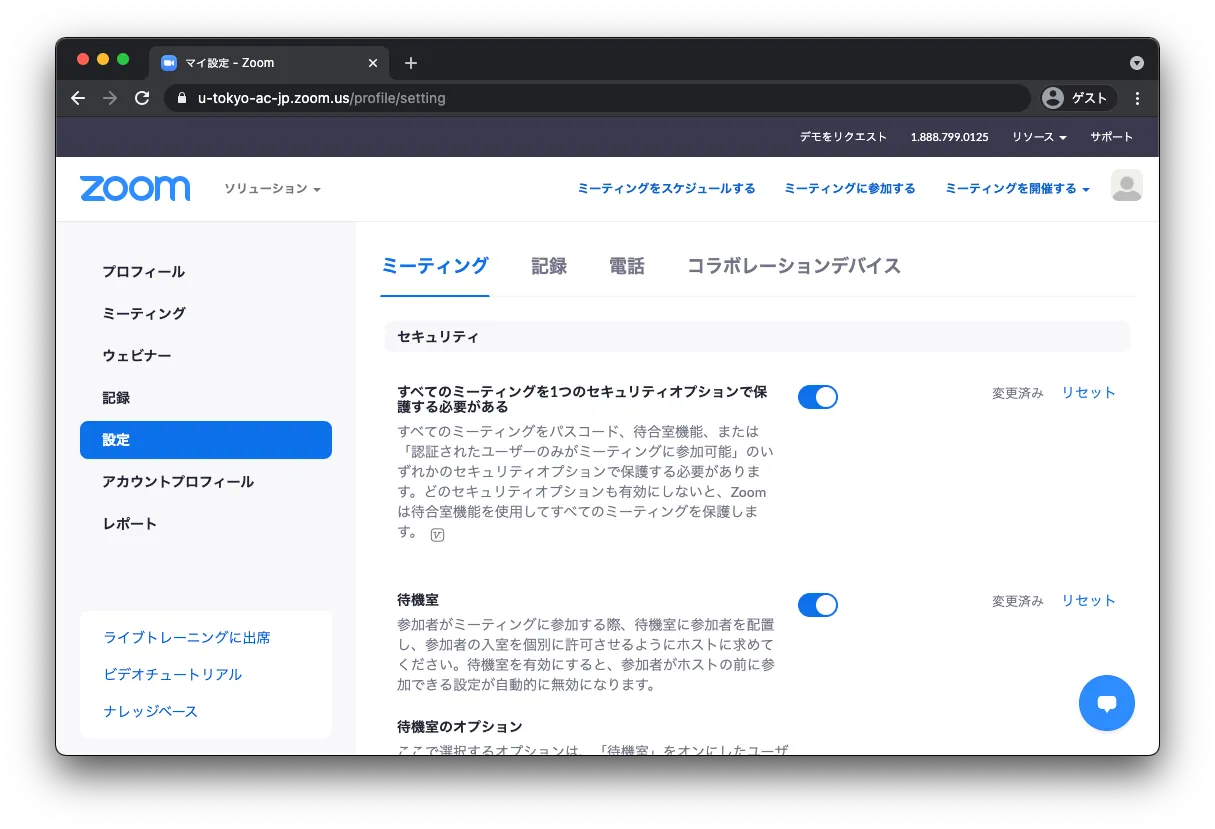Disable the security option requirement toggle
The width and height of the screenshot is (1215, 829).
tap(817, 397)
